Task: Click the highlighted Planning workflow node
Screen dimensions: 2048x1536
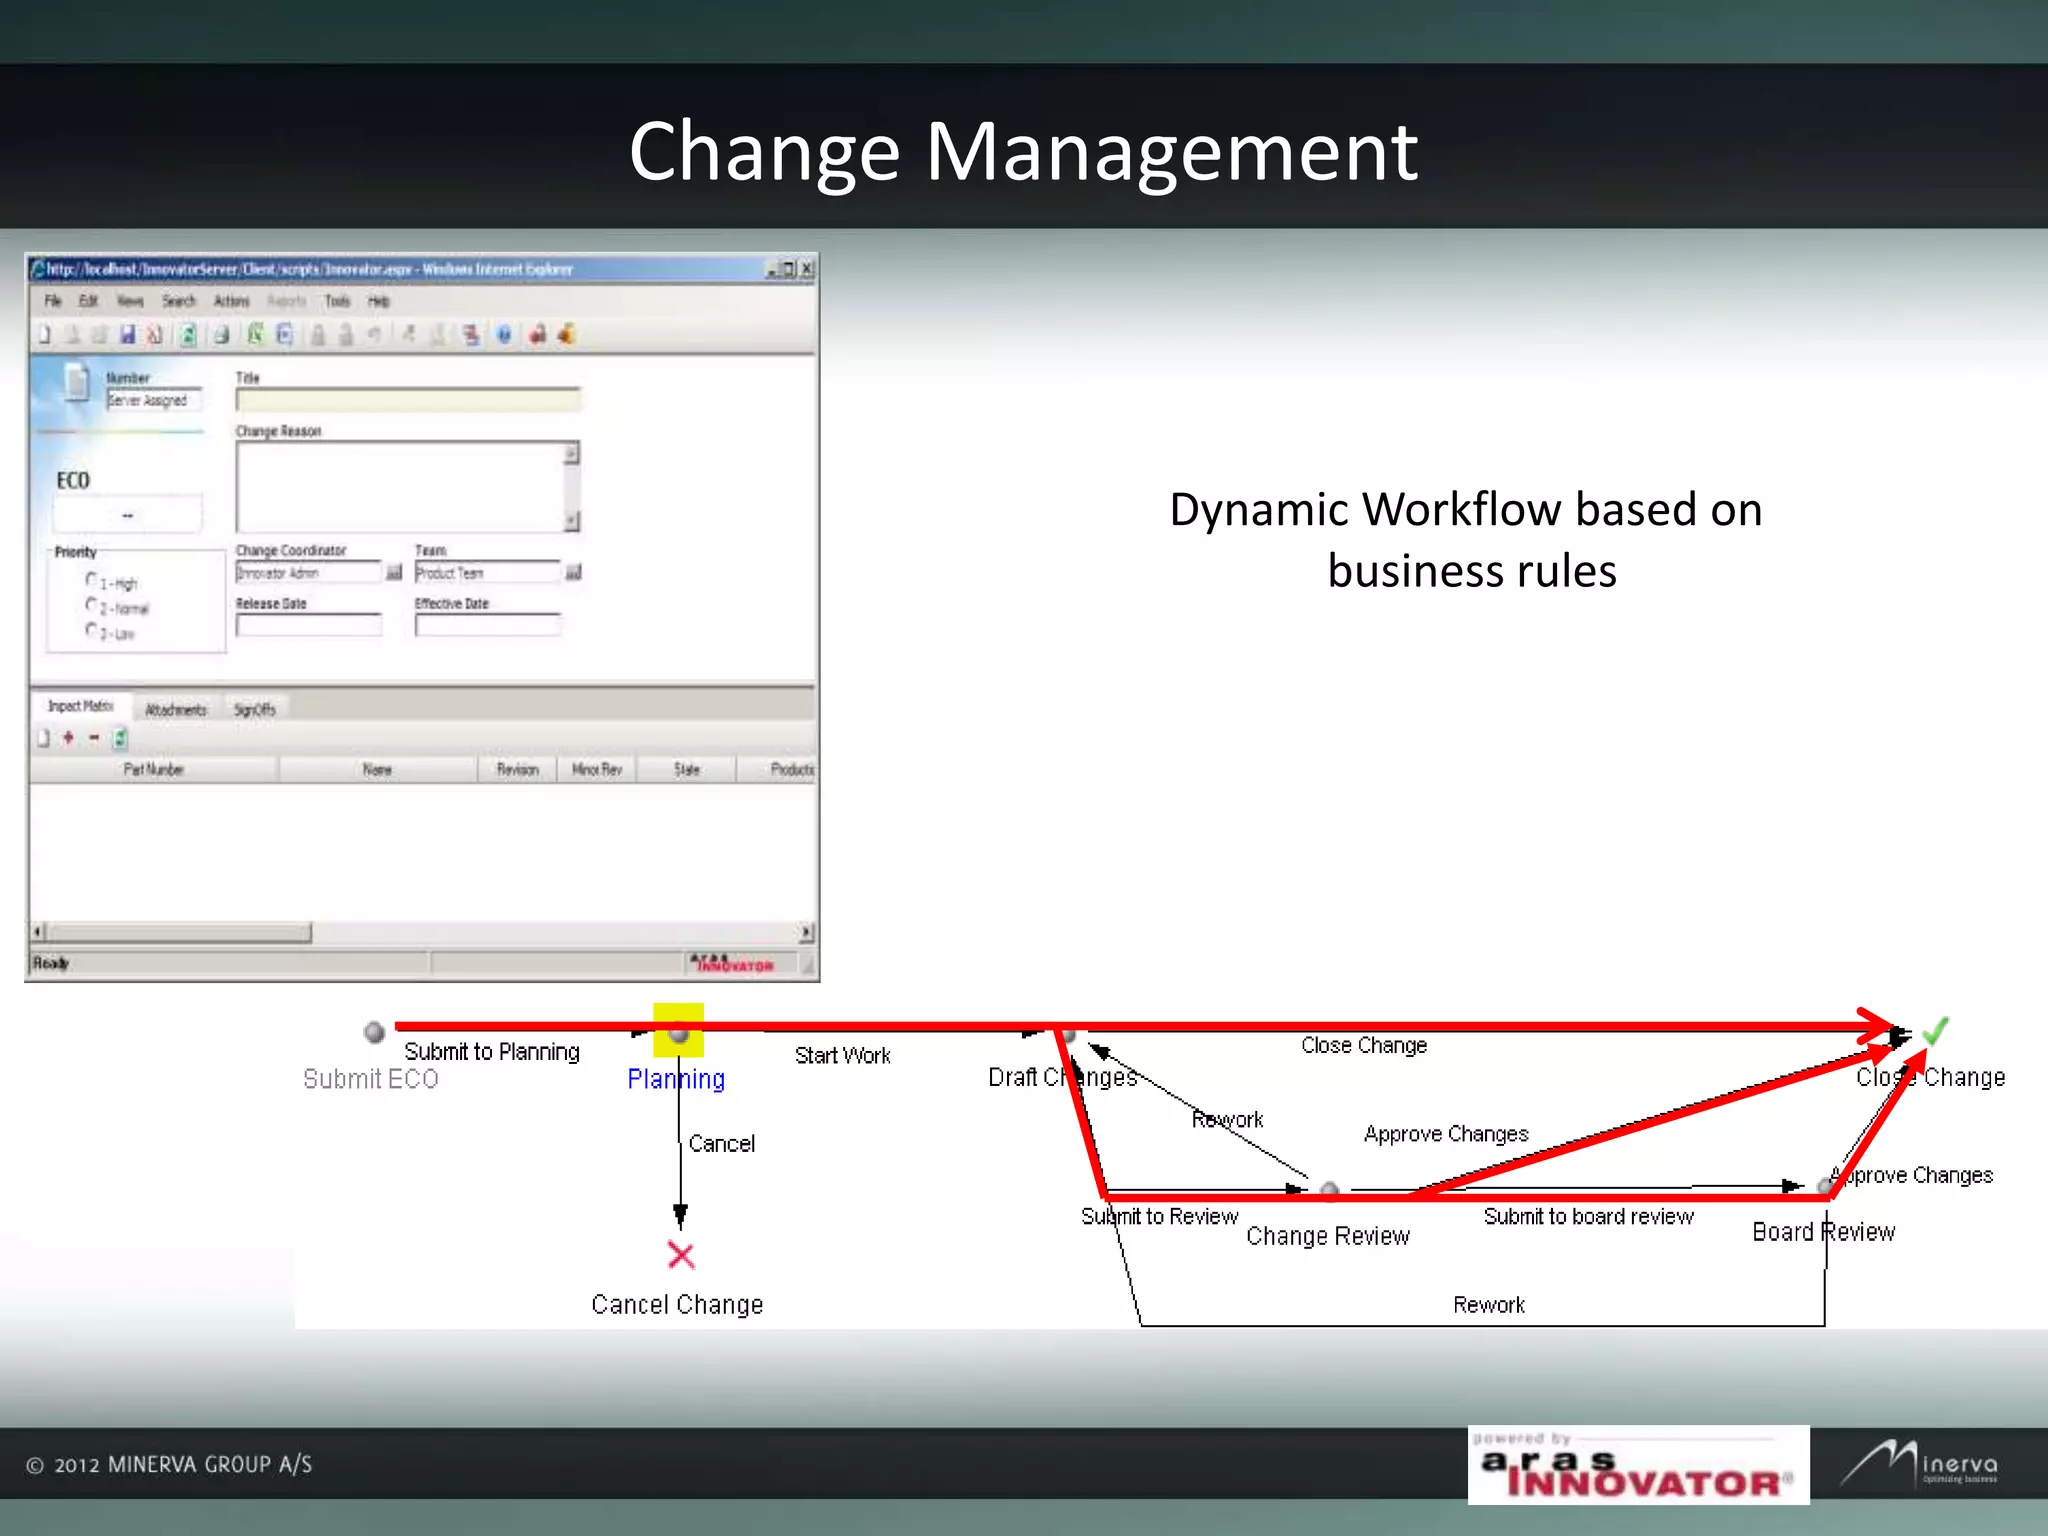Action: tap(679, 1031)
